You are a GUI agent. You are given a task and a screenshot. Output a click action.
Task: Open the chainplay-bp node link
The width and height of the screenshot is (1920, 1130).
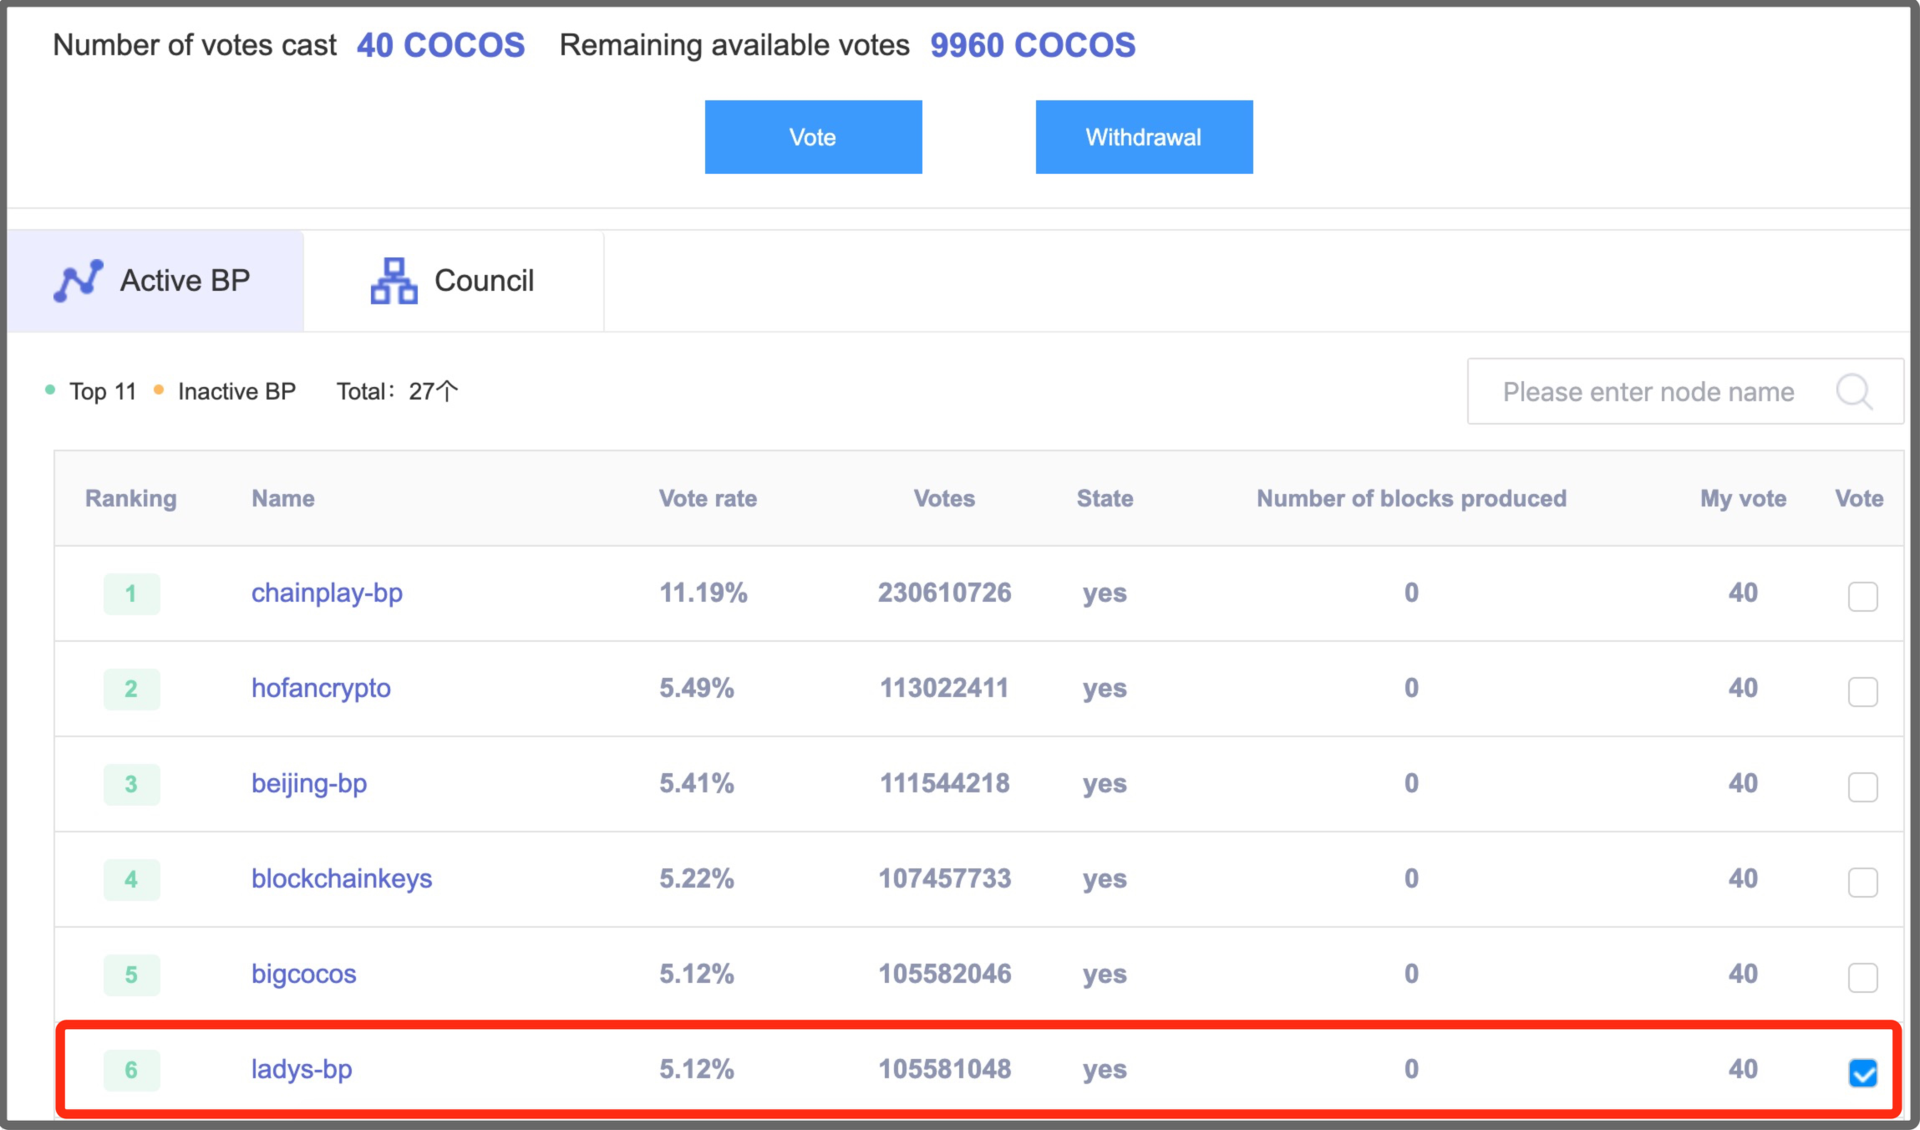click(326, 593)
